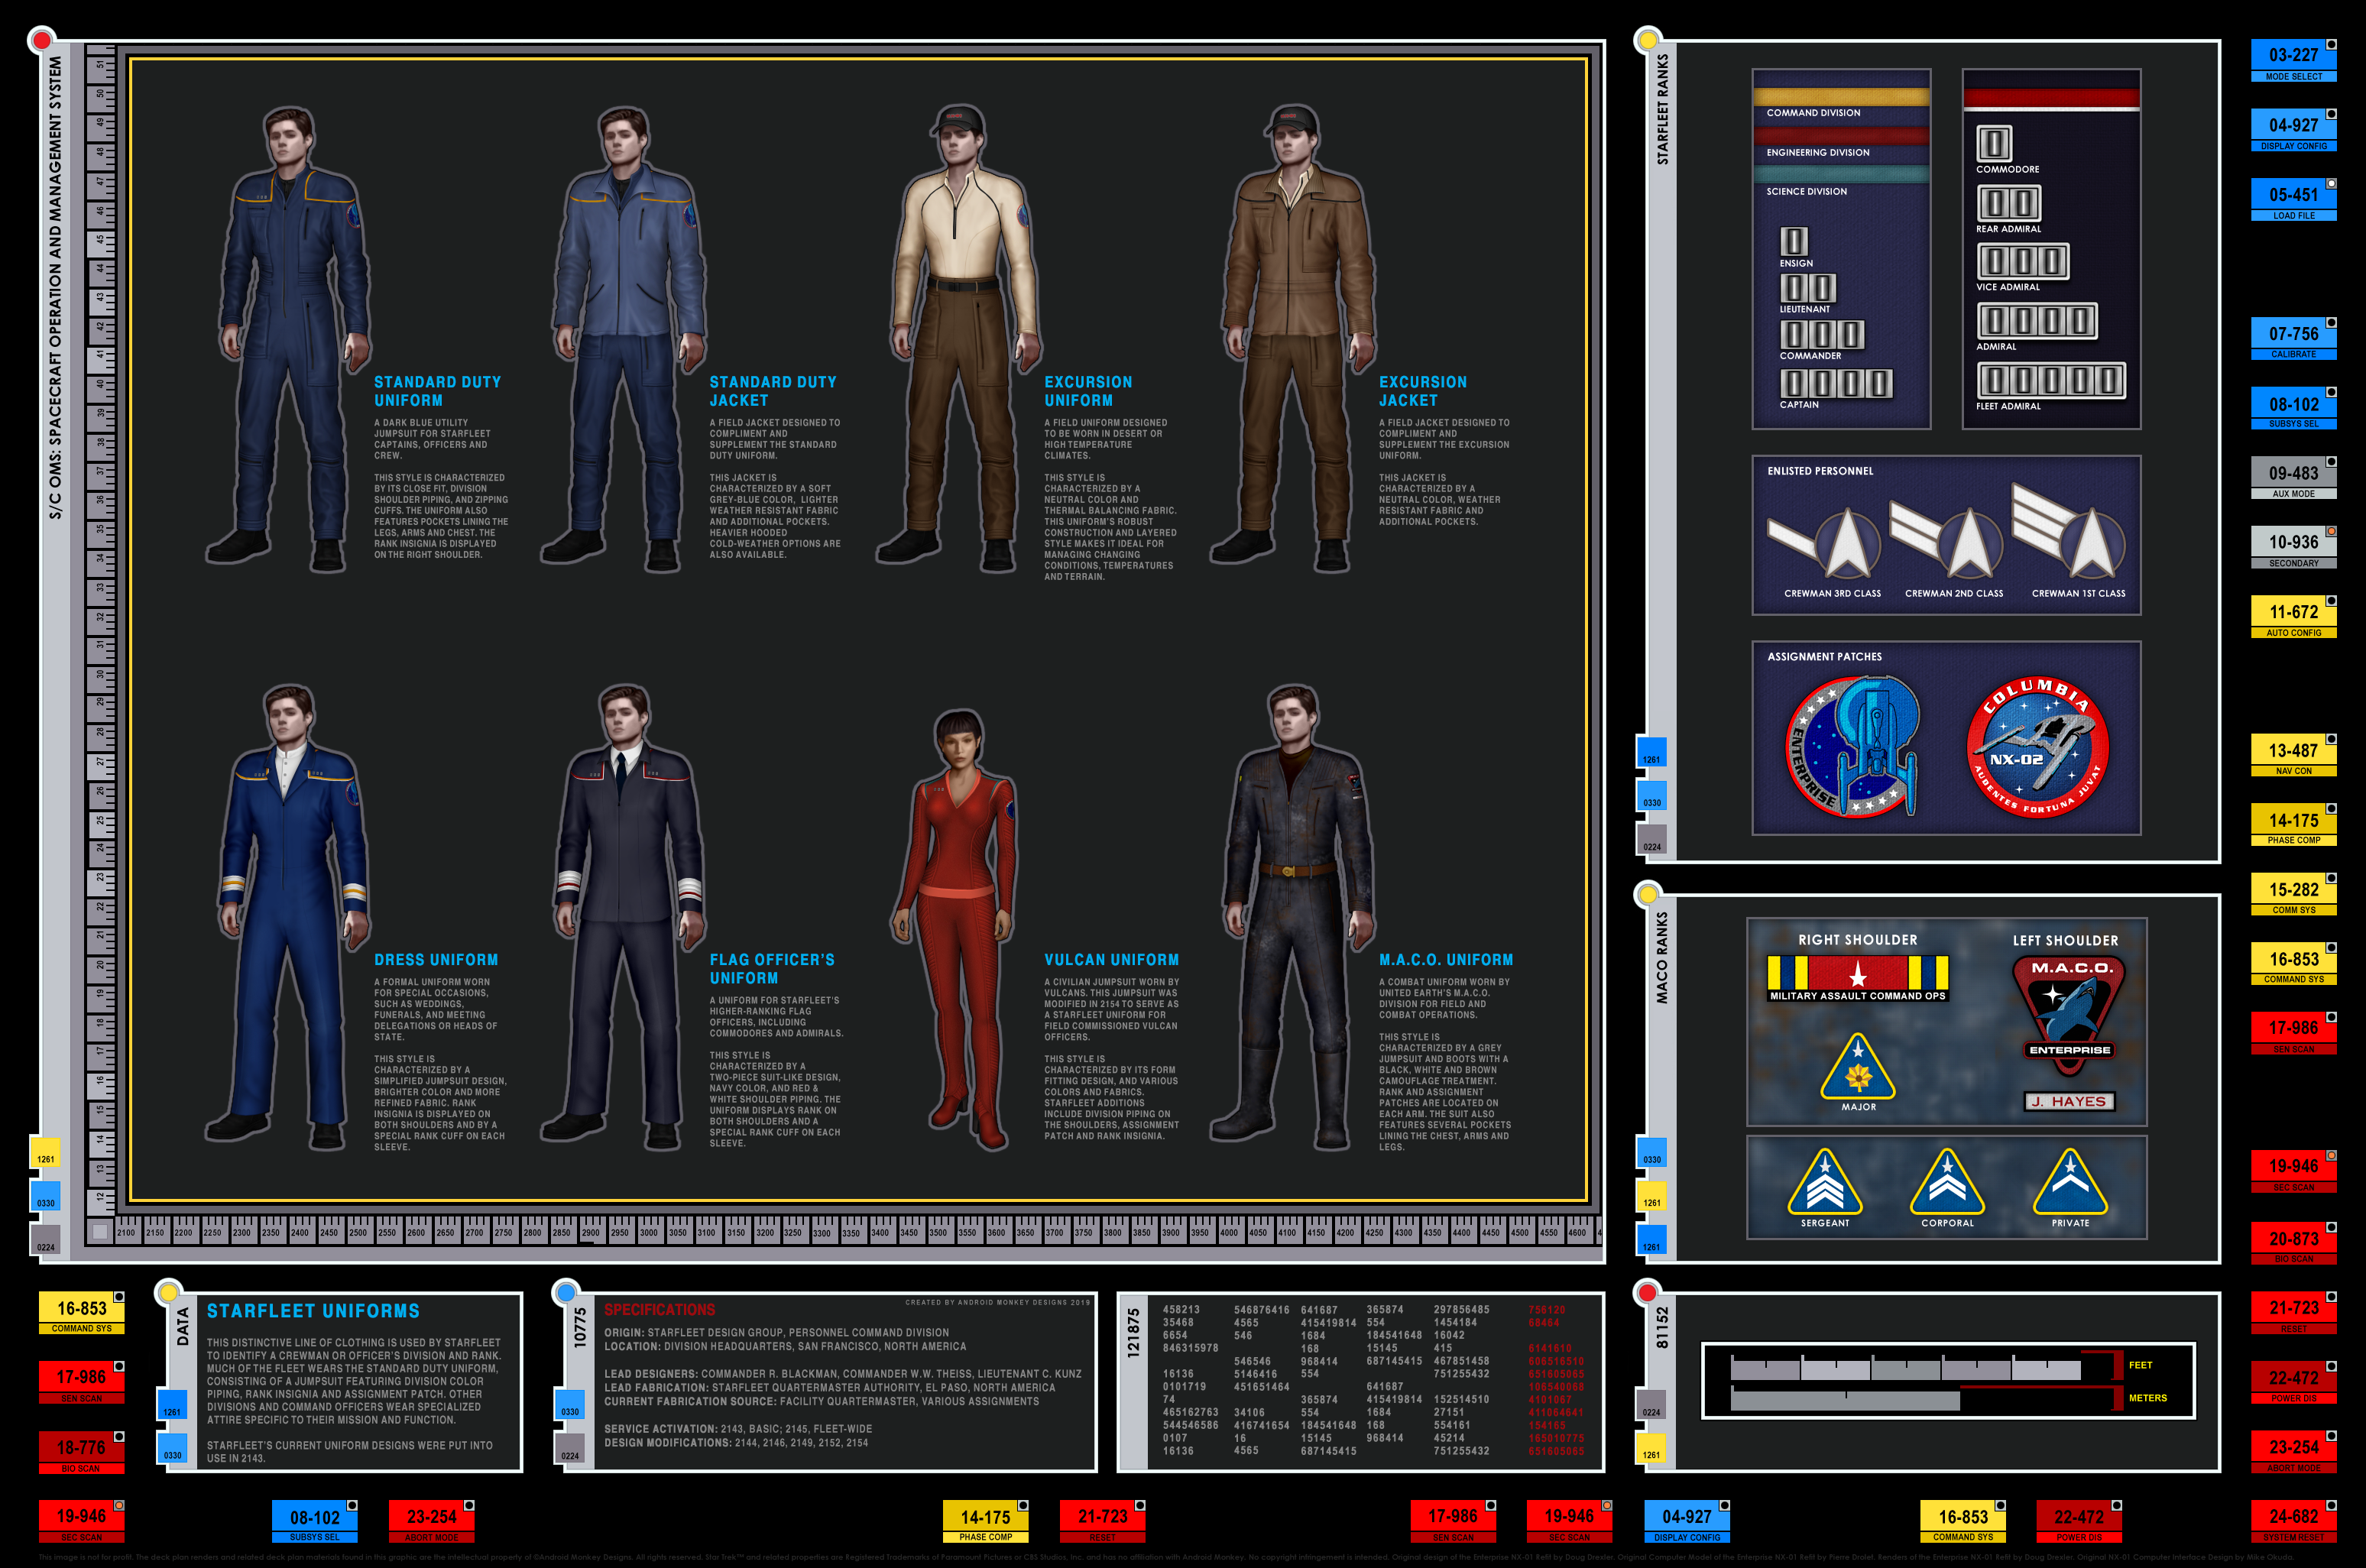The height and width of the screenshot is (1568, 2366).
Task: Toggle the indicator on 03-227 Mode Select
Action: click(2331, 45)
